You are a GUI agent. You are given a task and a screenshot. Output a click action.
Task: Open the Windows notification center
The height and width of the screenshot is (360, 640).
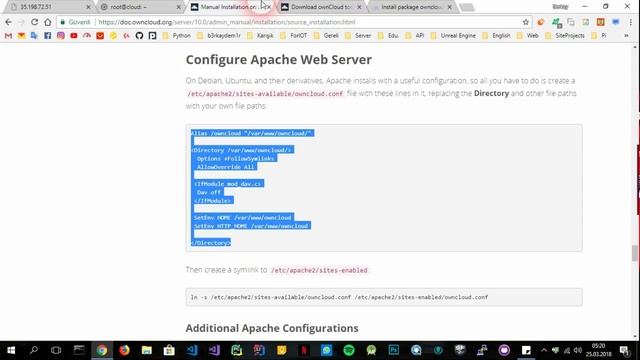click(624, 350)
